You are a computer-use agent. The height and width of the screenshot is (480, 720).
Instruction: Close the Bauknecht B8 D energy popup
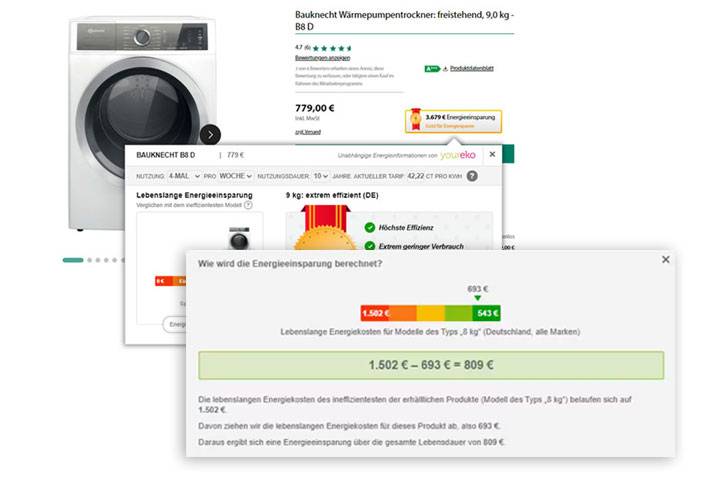tap(492, 154)
